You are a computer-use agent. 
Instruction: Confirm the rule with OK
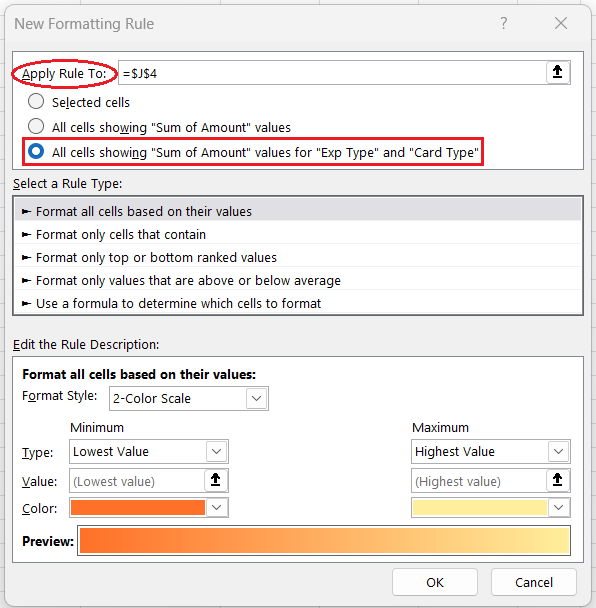point(435,582)
